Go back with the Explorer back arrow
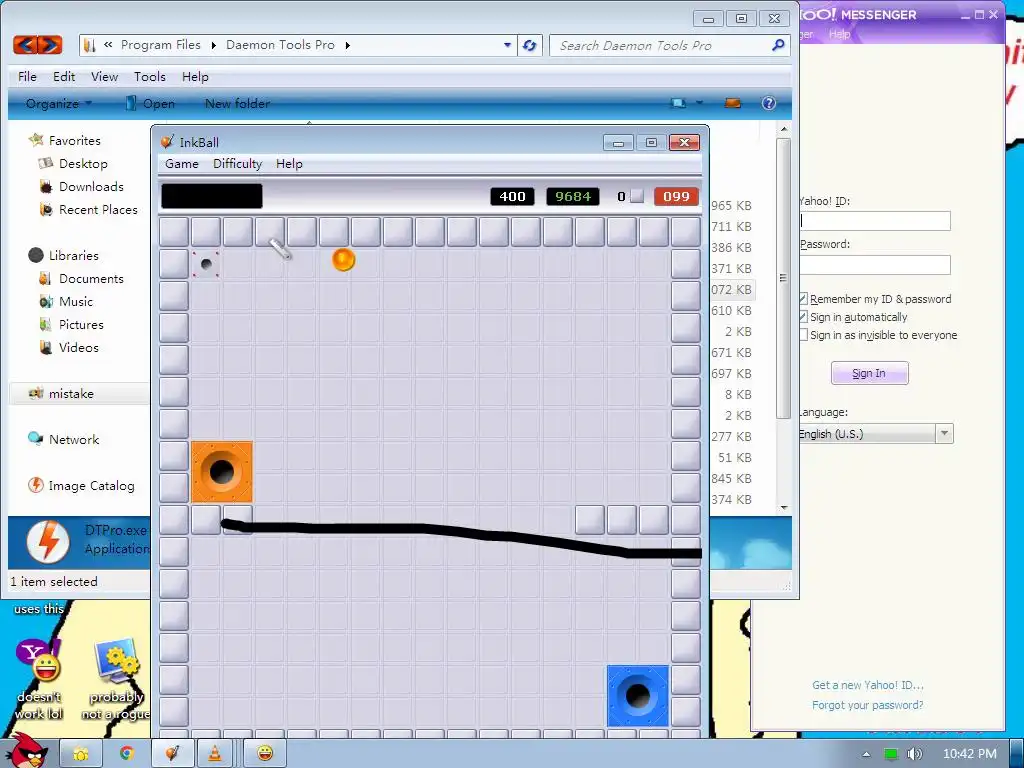 click(25, 45)
